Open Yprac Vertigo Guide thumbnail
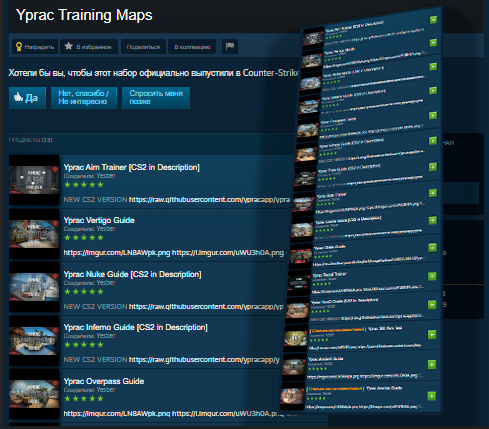The width and height of the screenshot is (489, 429). (34, 234)
